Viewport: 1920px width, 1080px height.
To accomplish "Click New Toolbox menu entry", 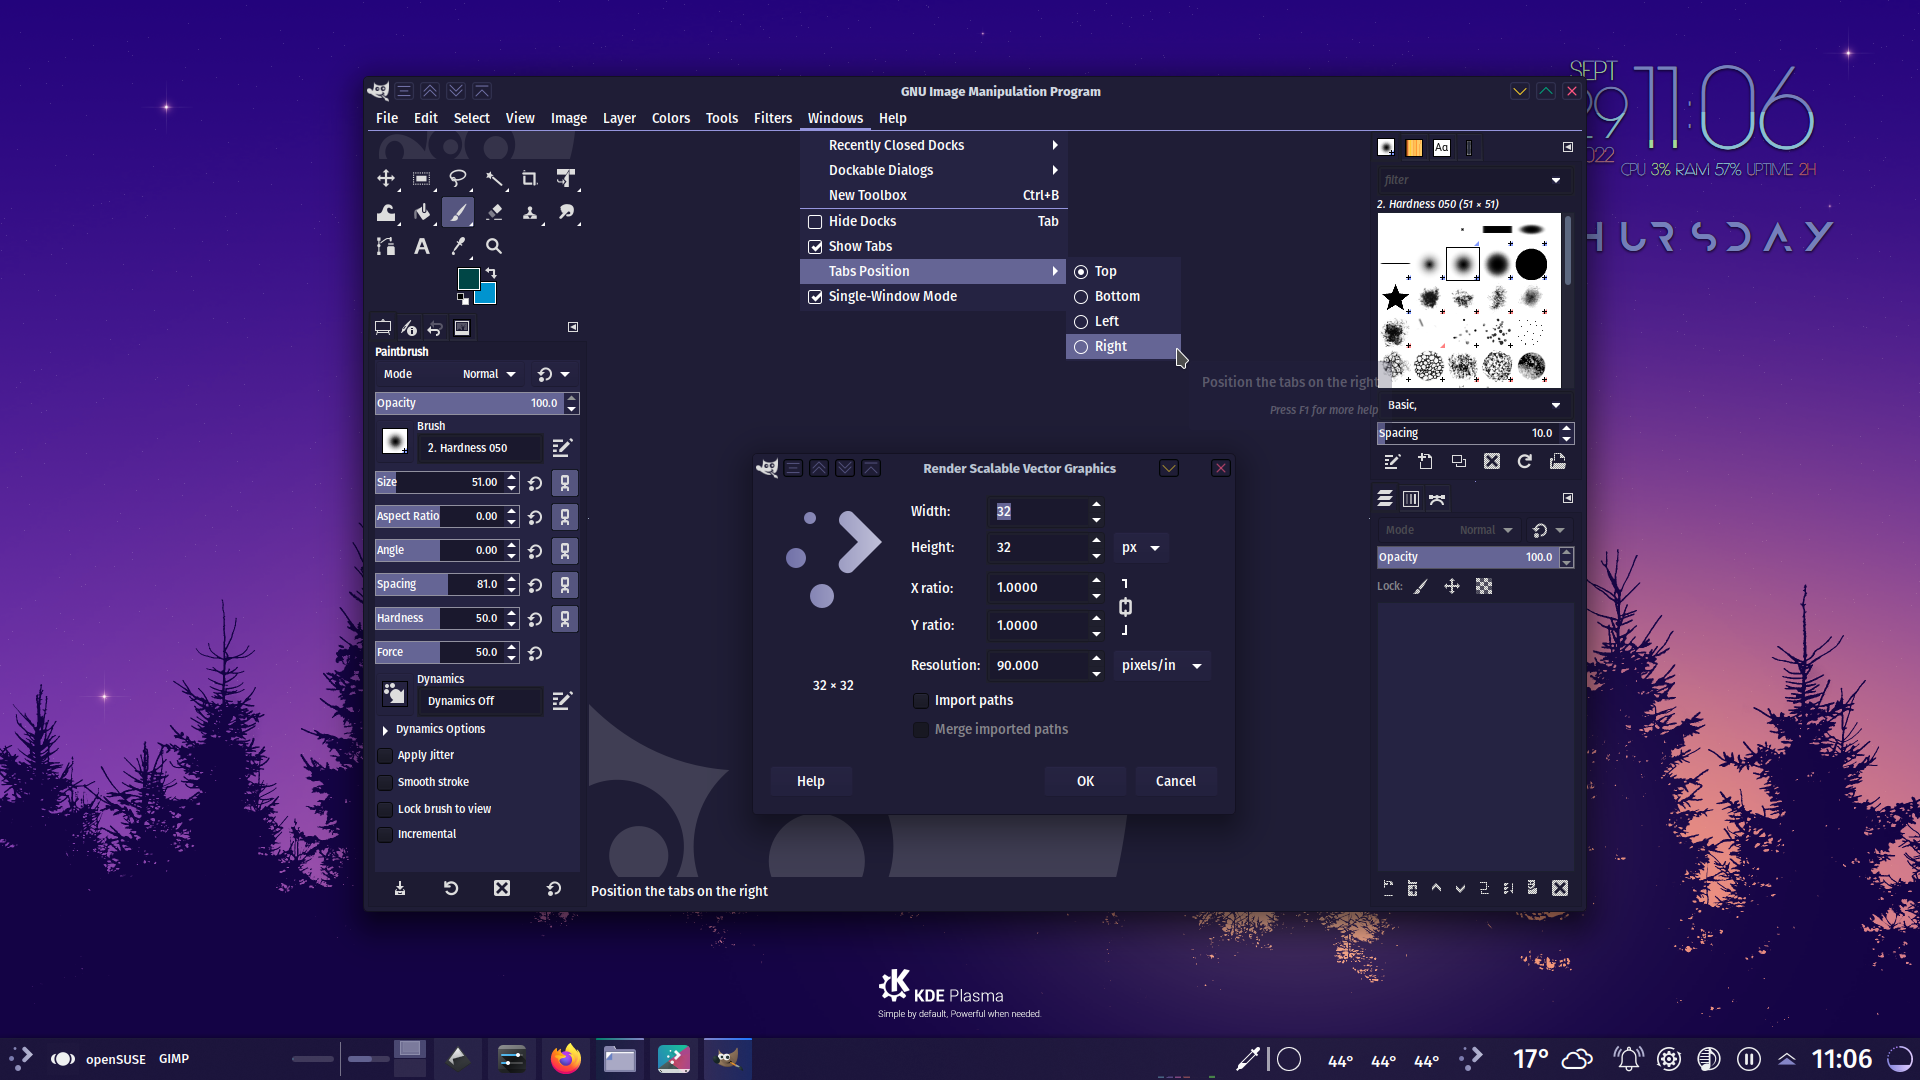I will [x=933, y=195].
